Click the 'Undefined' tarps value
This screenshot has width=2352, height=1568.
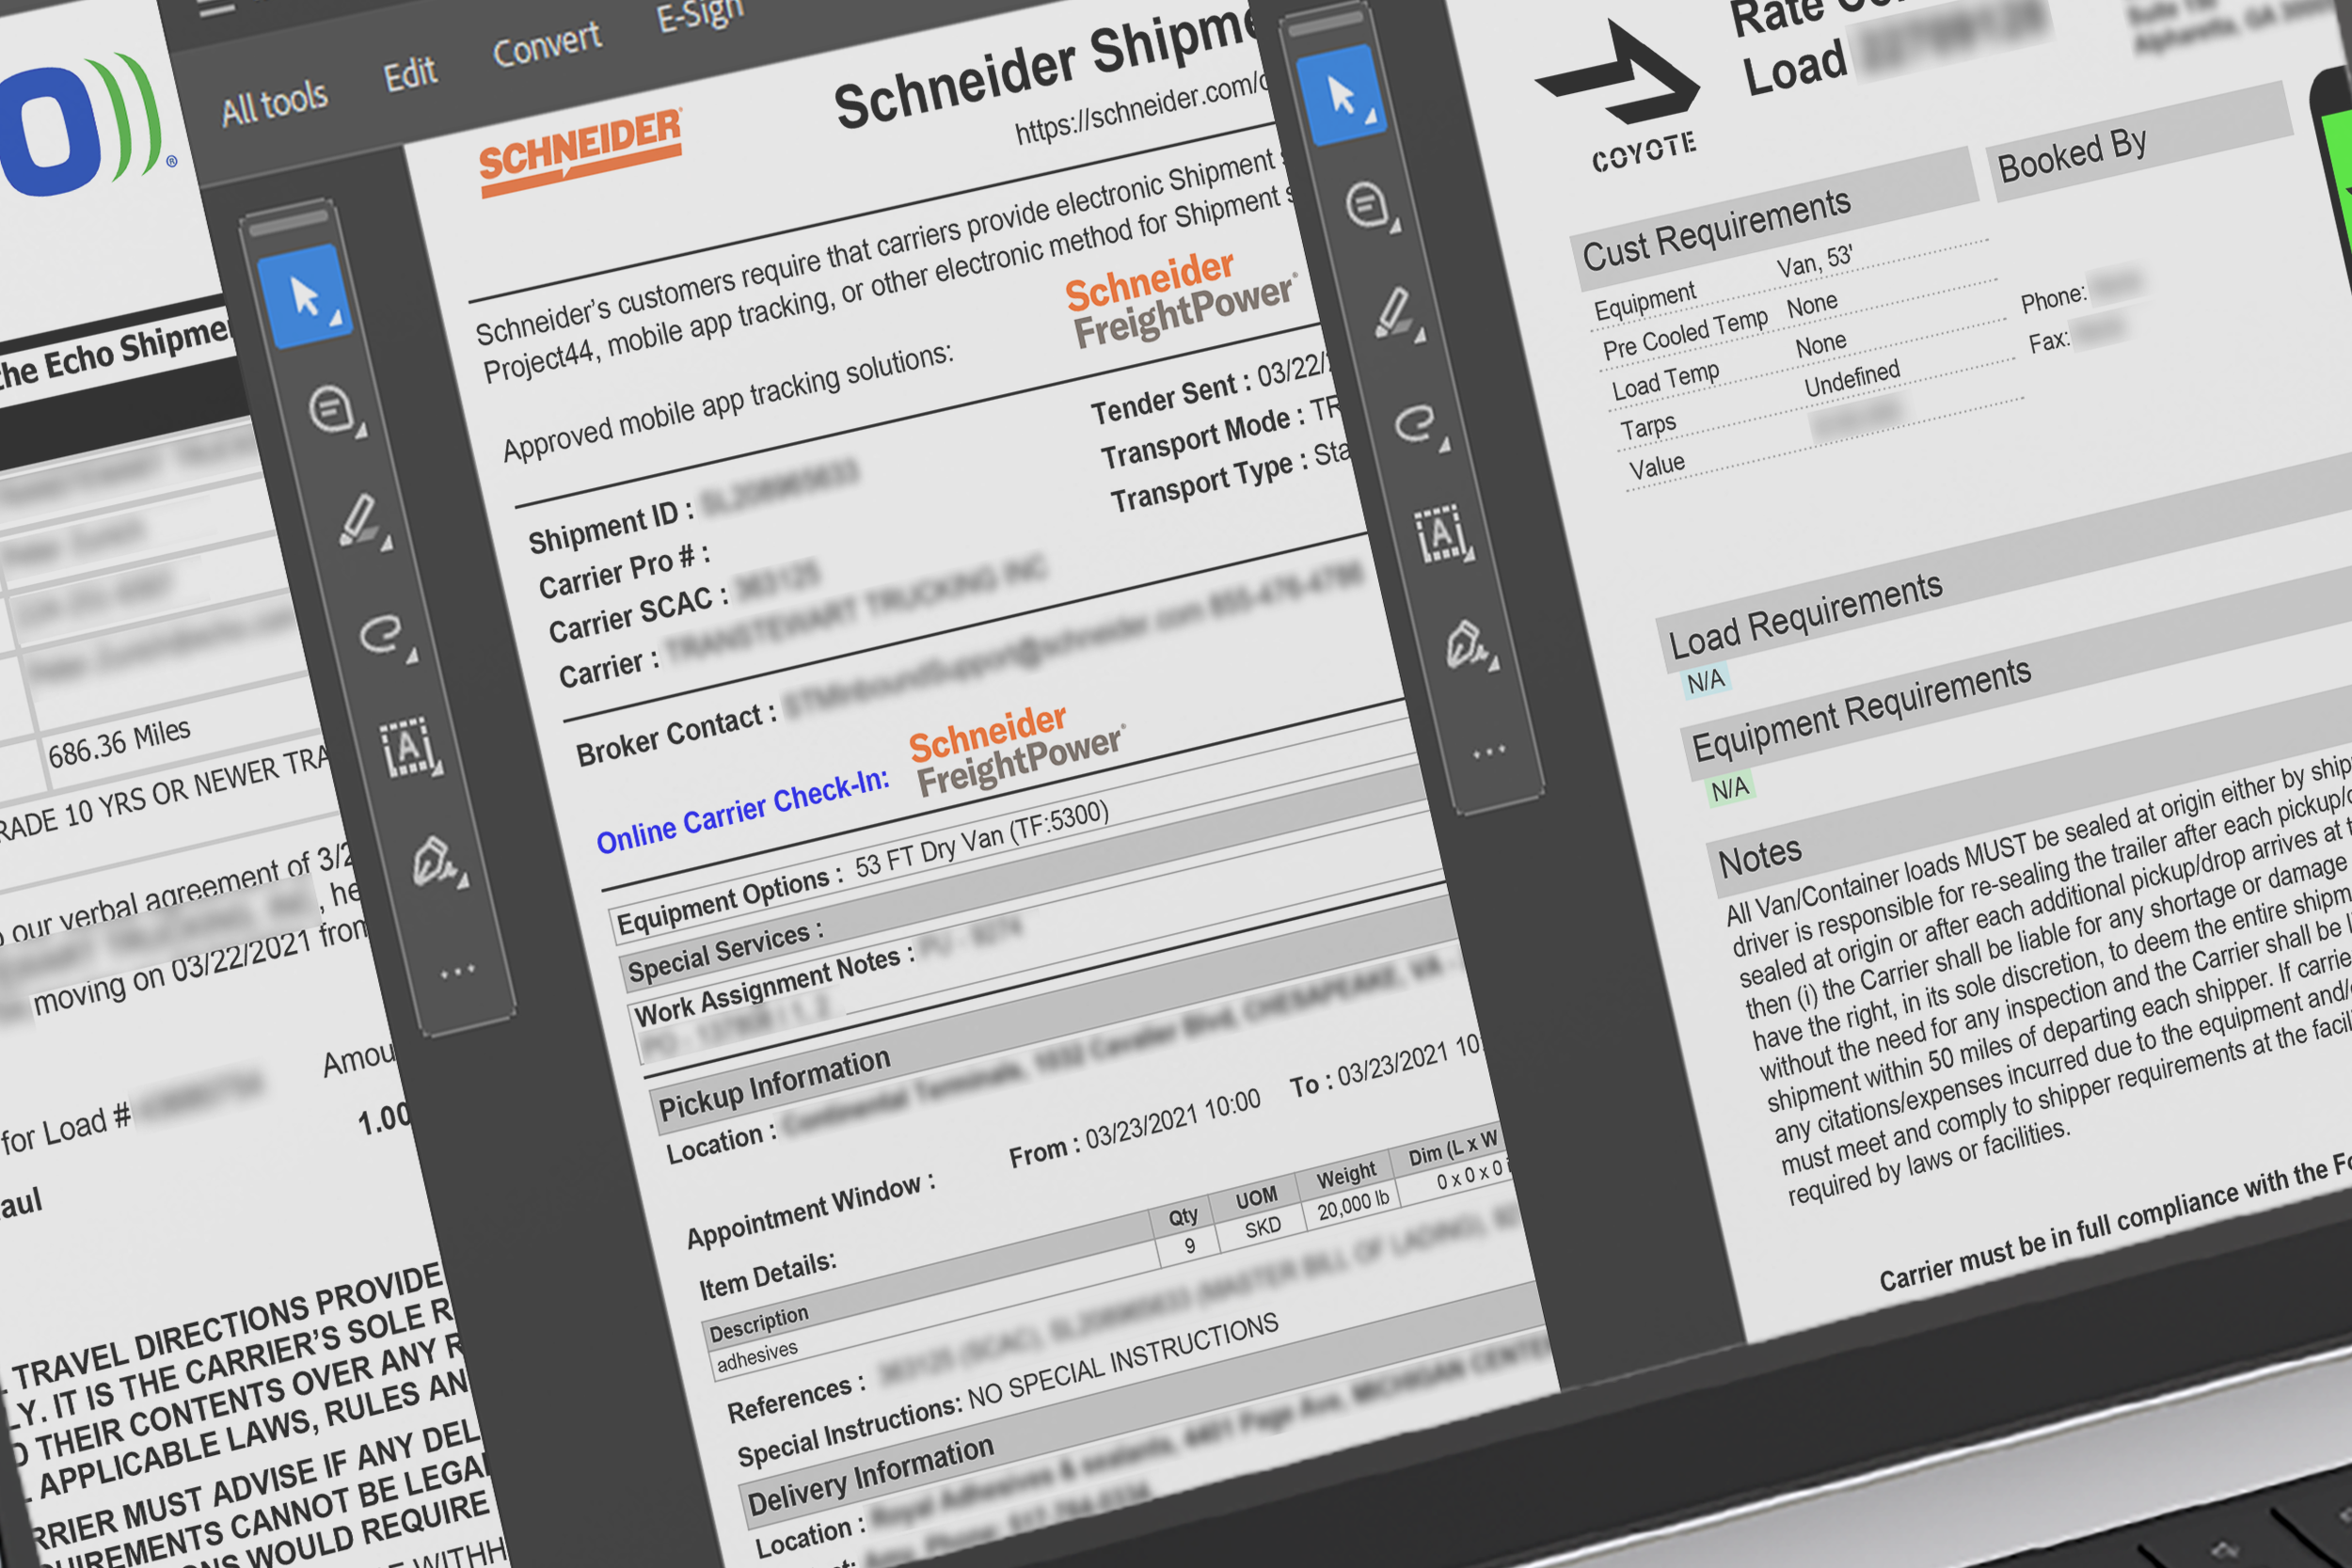coord(1852,378)
